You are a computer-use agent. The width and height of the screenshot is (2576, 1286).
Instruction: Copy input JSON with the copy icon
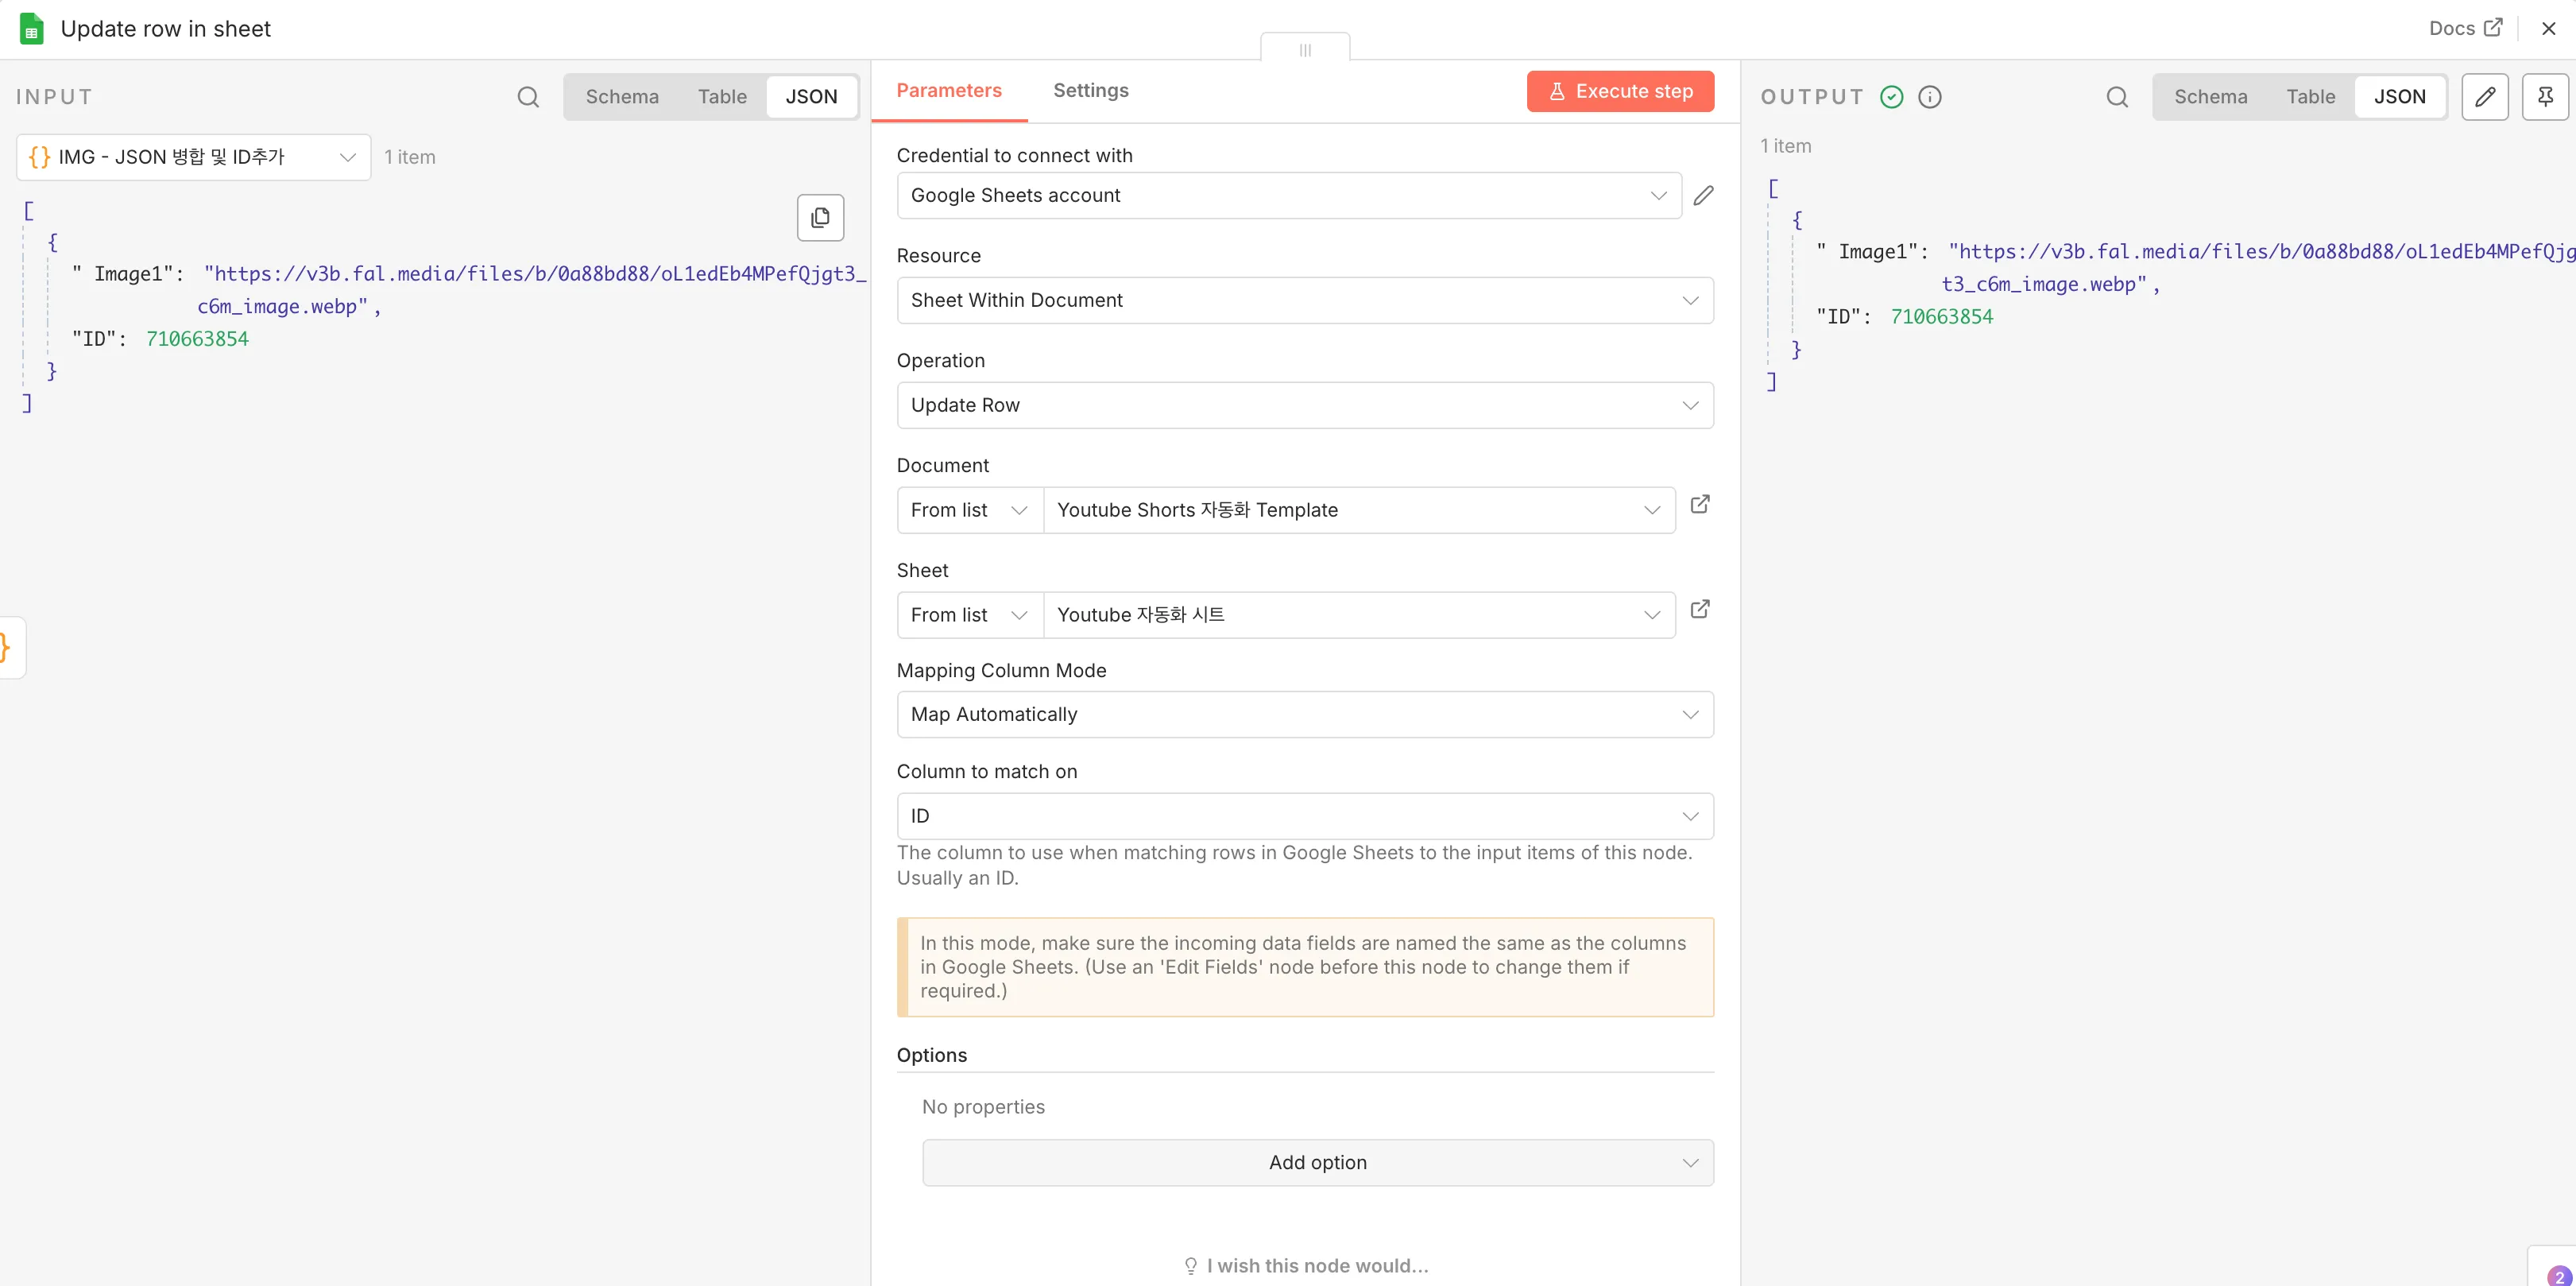tap(820, 217)
